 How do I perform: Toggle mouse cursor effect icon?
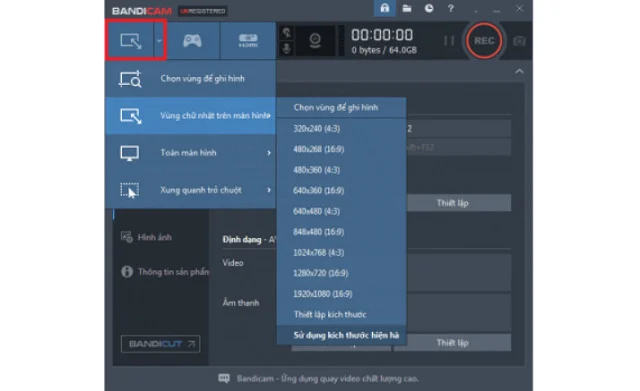pyautogui.click(x=287, y=32)
